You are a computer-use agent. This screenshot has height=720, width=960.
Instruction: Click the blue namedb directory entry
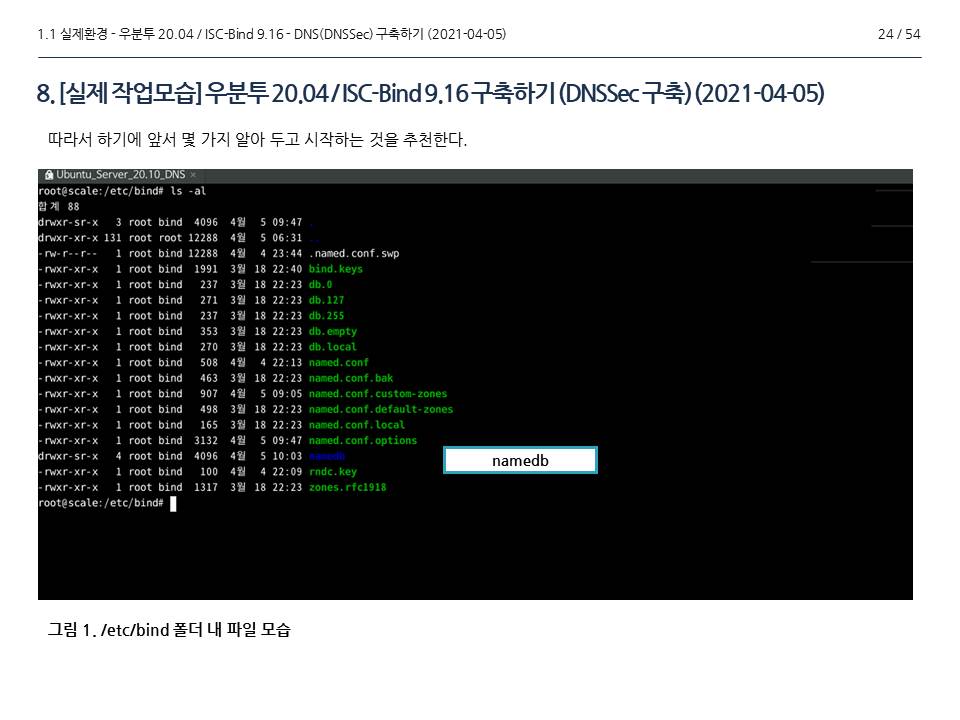point(327,456)
